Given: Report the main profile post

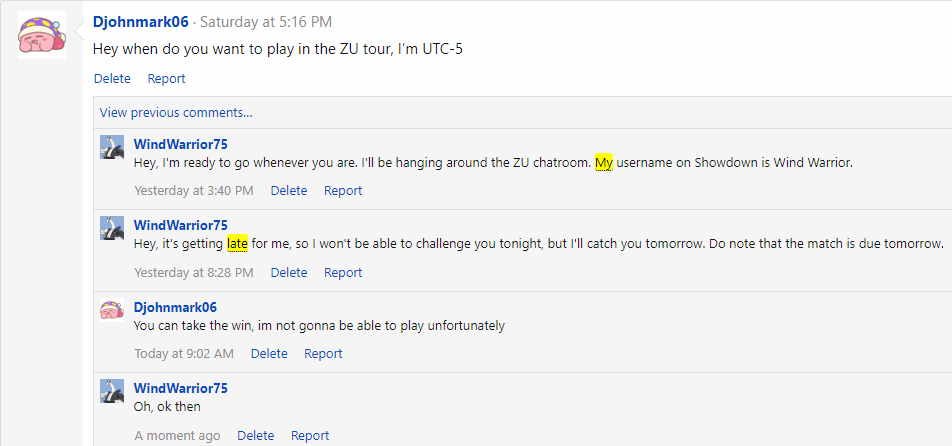Looking at the screenshot, I should (x=166, y=78).
